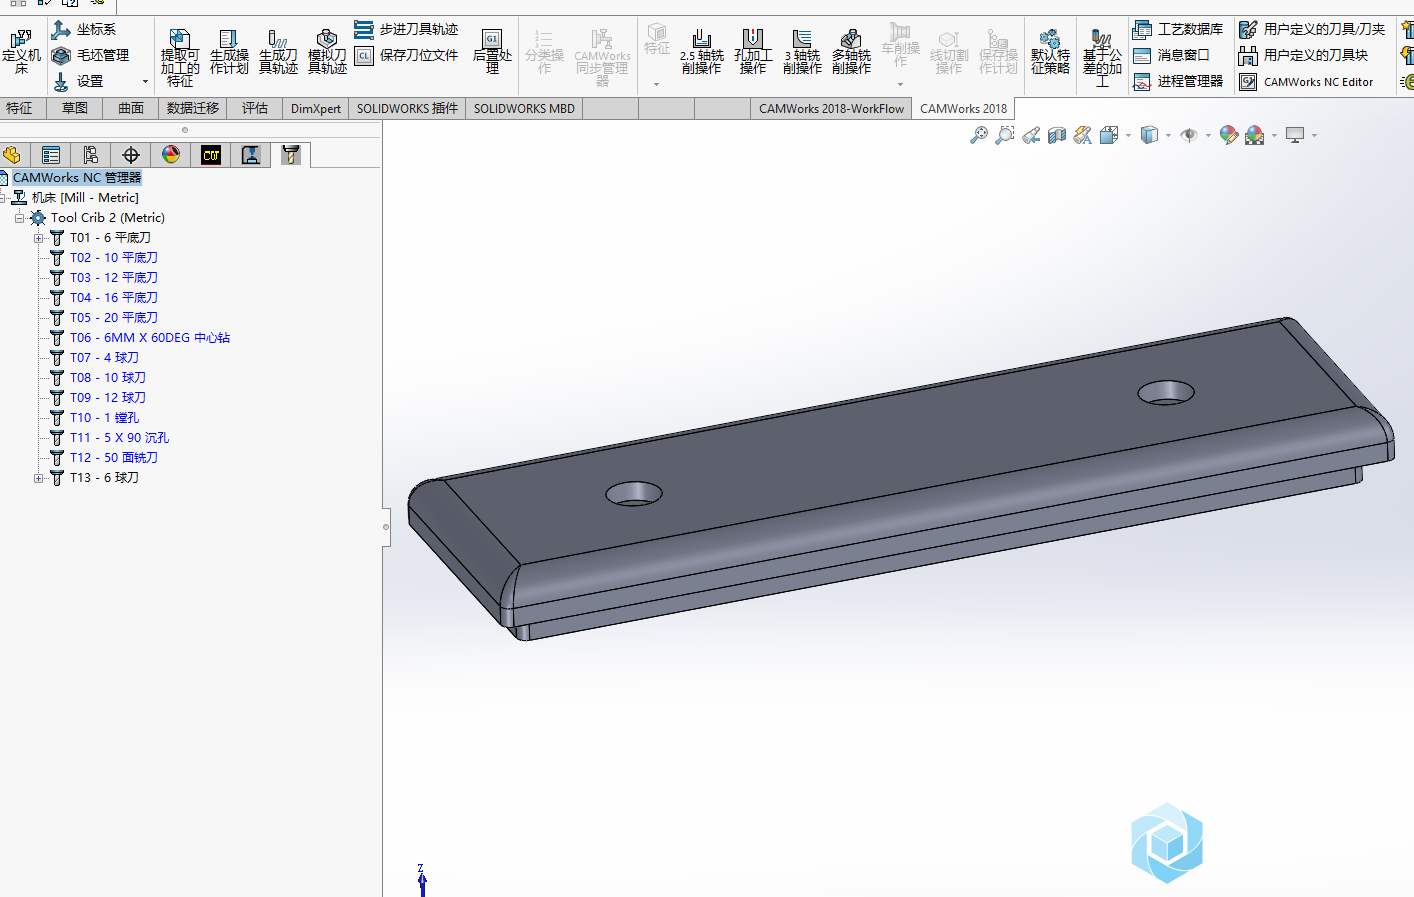Open the 坐标系 coordinate system tool
Image resolution: width=1414 pixels, height=897 pixels.
click(x=84, y=29)
